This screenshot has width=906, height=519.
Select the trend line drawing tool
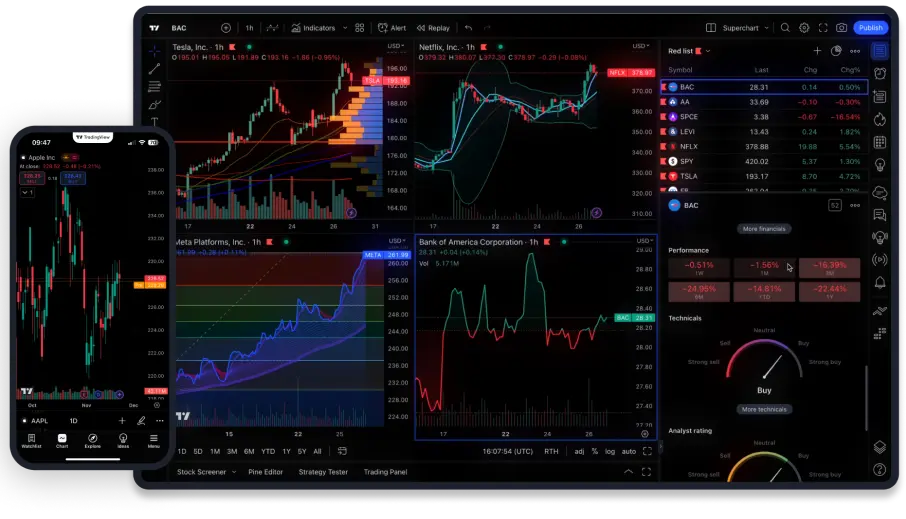coord(154,69)
